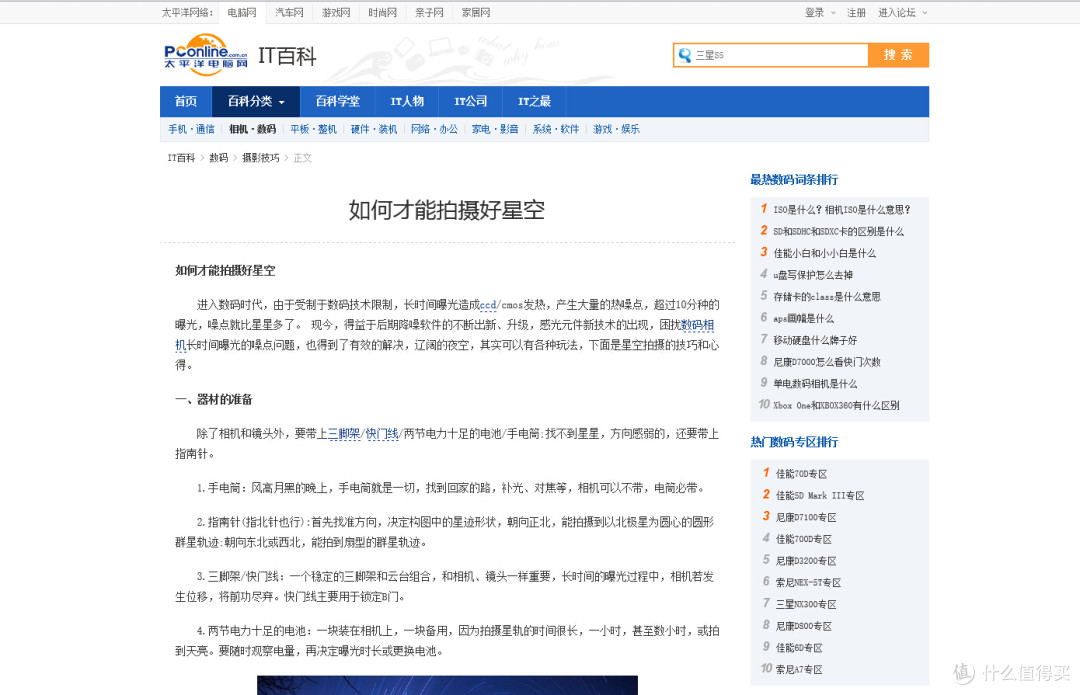Open 'SD和SDHC和SDXC卡的区别是什么' entry
The image size is (1080, 695).
click(838, 231)
